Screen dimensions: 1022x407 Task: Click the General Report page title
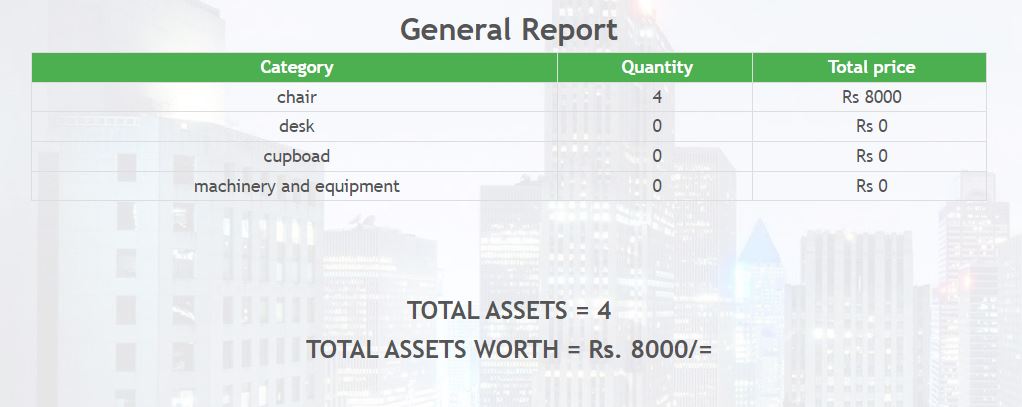coord(508,29)
